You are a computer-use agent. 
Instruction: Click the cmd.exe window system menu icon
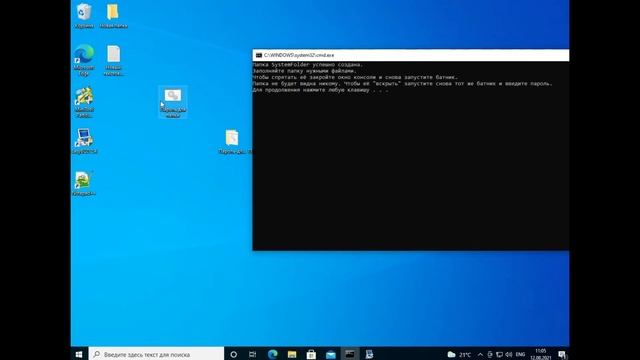pyautogui.click(x=258, y=55)
